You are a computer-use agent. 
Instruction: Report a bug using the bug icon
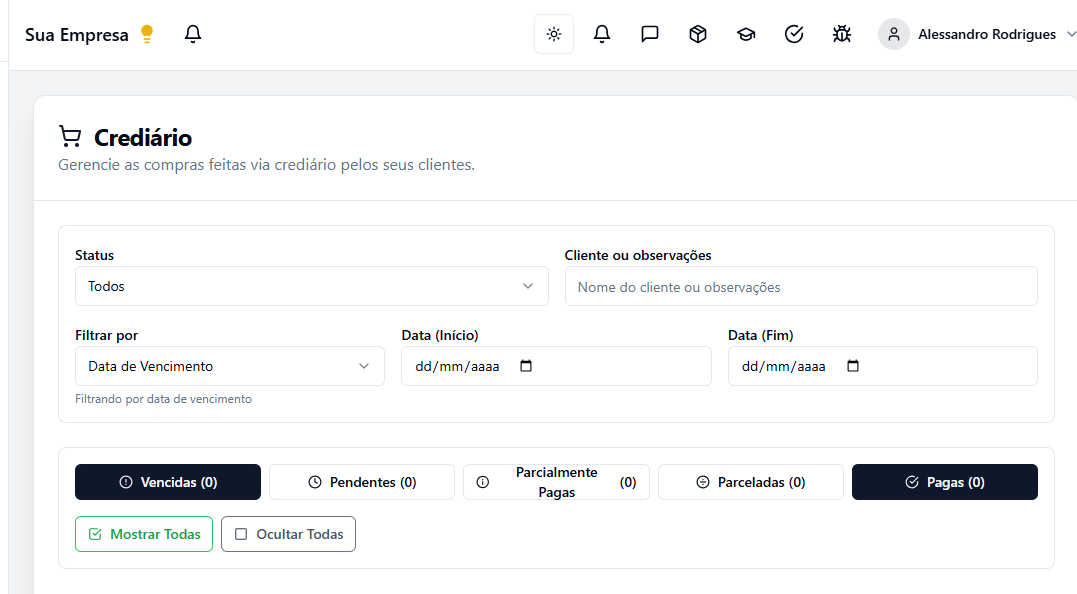(842, 33)
